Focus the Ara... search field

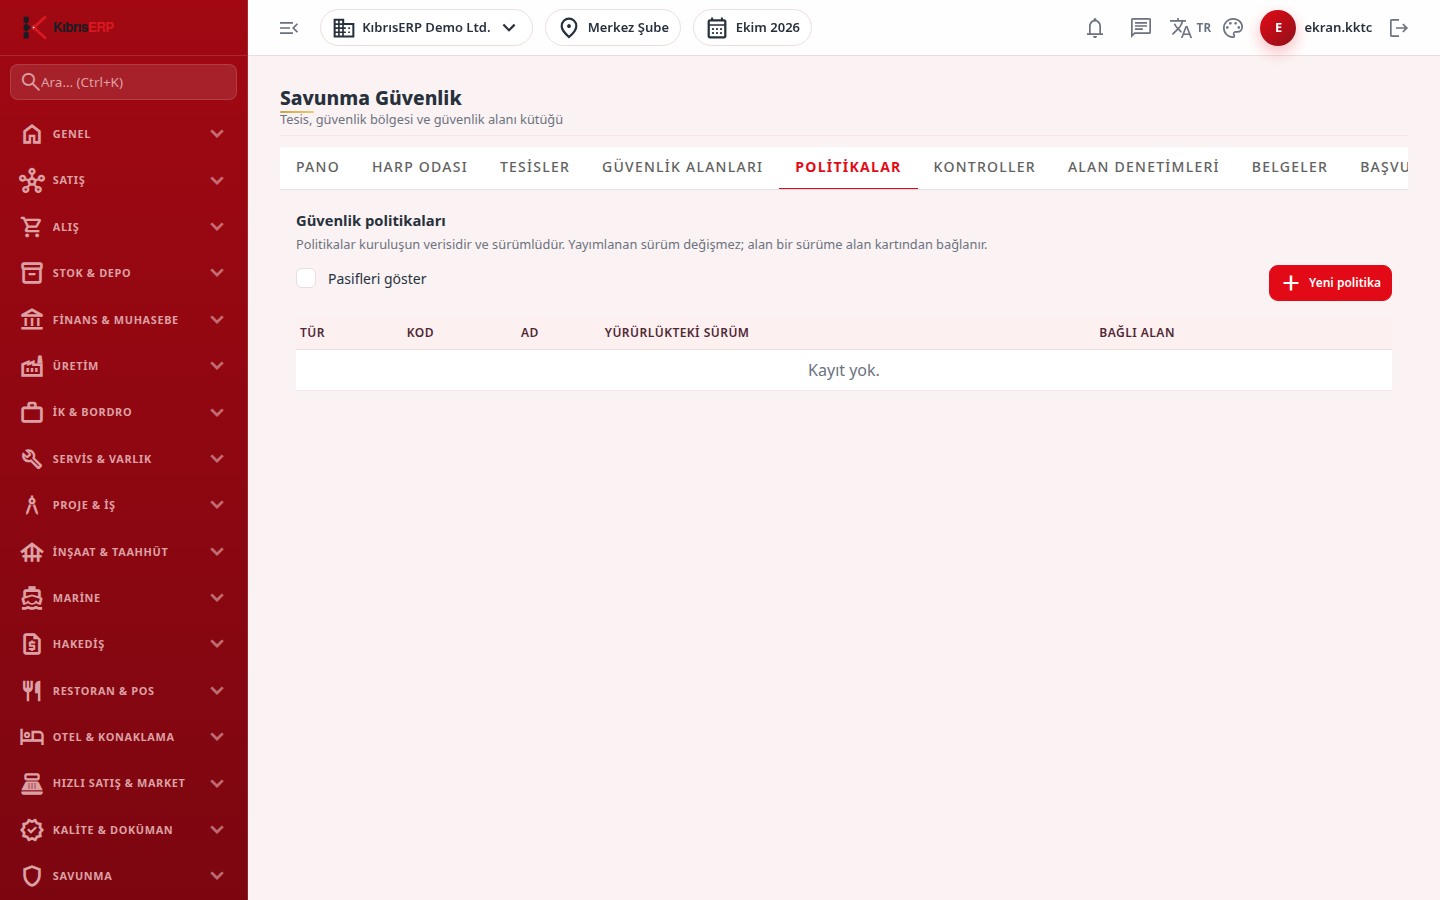click(x=124, y=82)
